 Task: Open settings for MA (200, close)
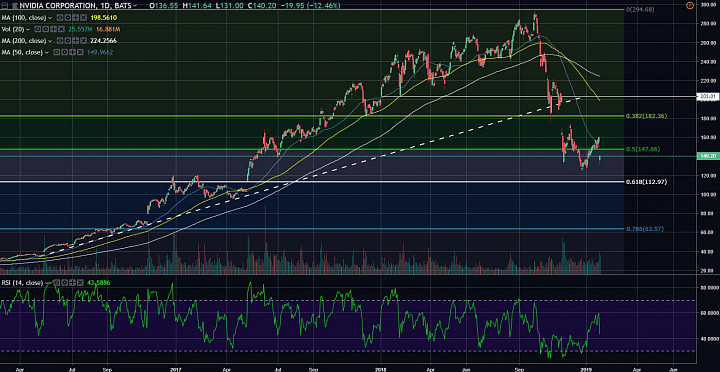pos(68,40)
